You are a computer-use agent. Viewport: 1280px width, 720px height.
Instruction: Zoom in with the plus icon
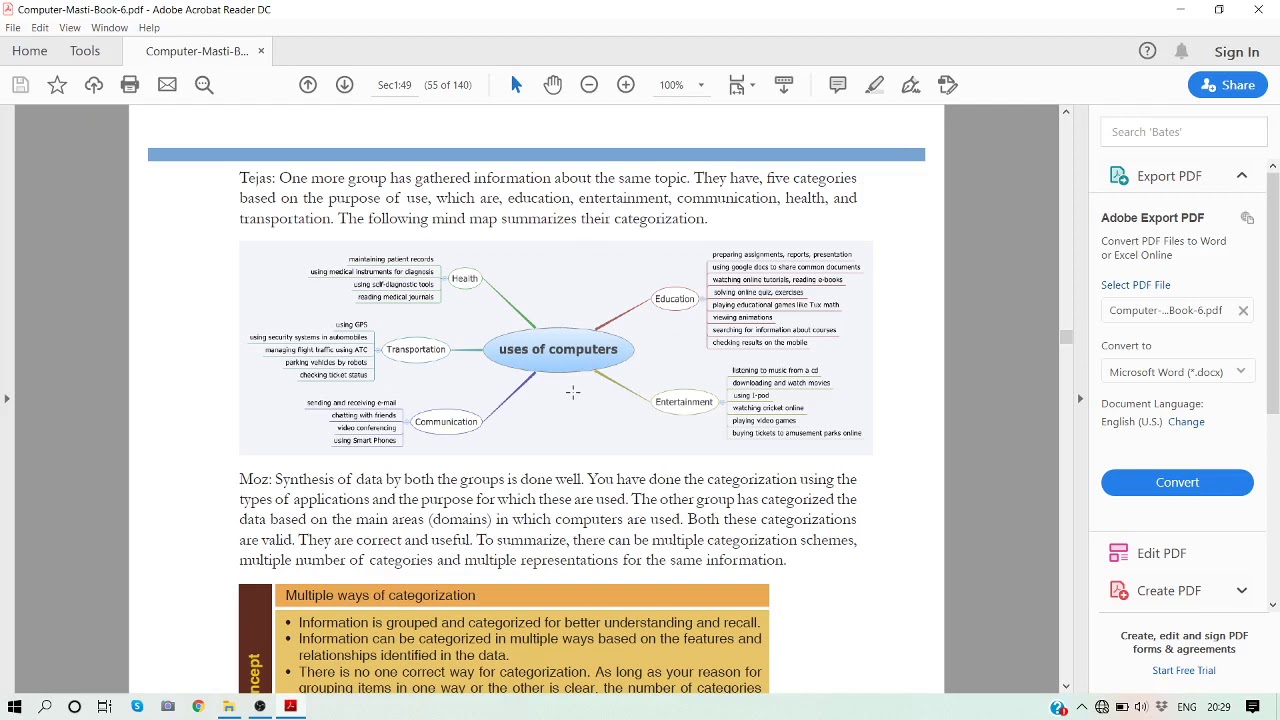(626, 85)
